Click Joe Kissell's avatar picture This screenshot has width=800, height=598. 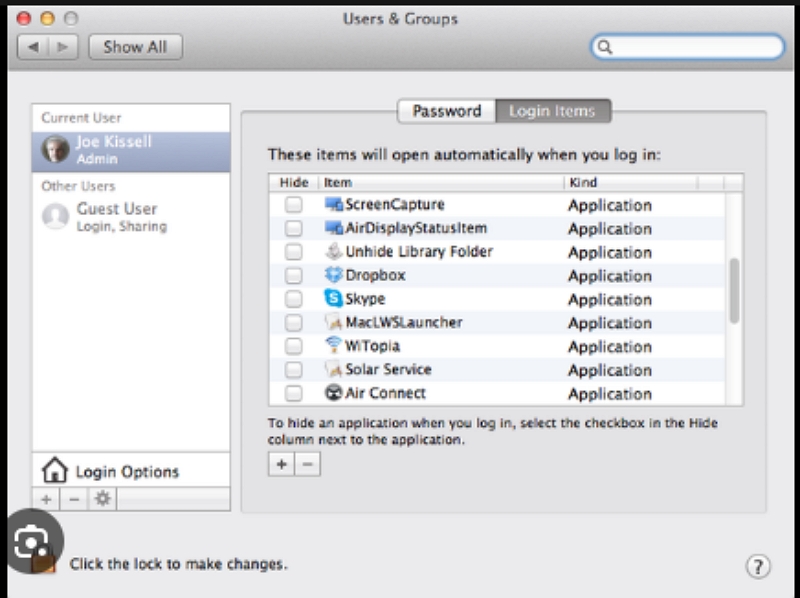[56, 150]
